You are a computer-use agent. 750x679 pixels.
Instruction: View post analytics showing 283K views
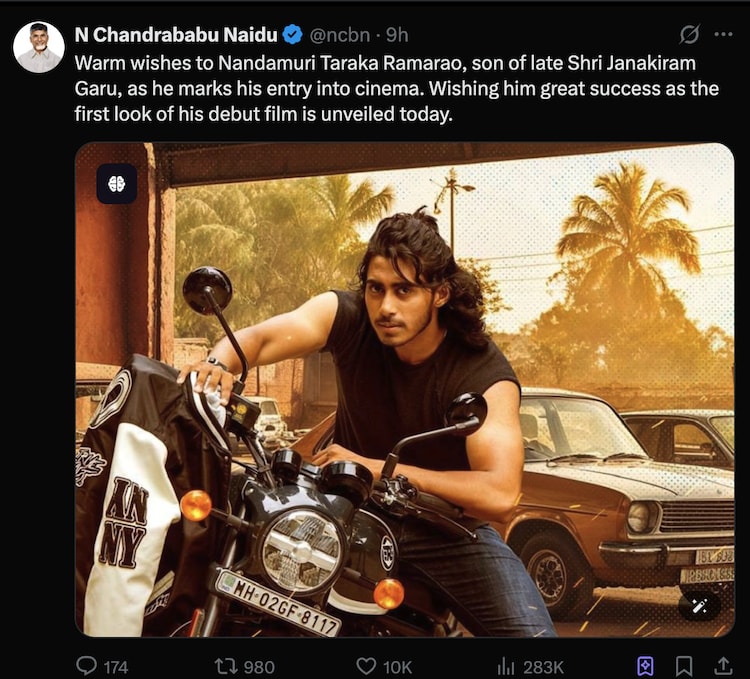point(506,665)
